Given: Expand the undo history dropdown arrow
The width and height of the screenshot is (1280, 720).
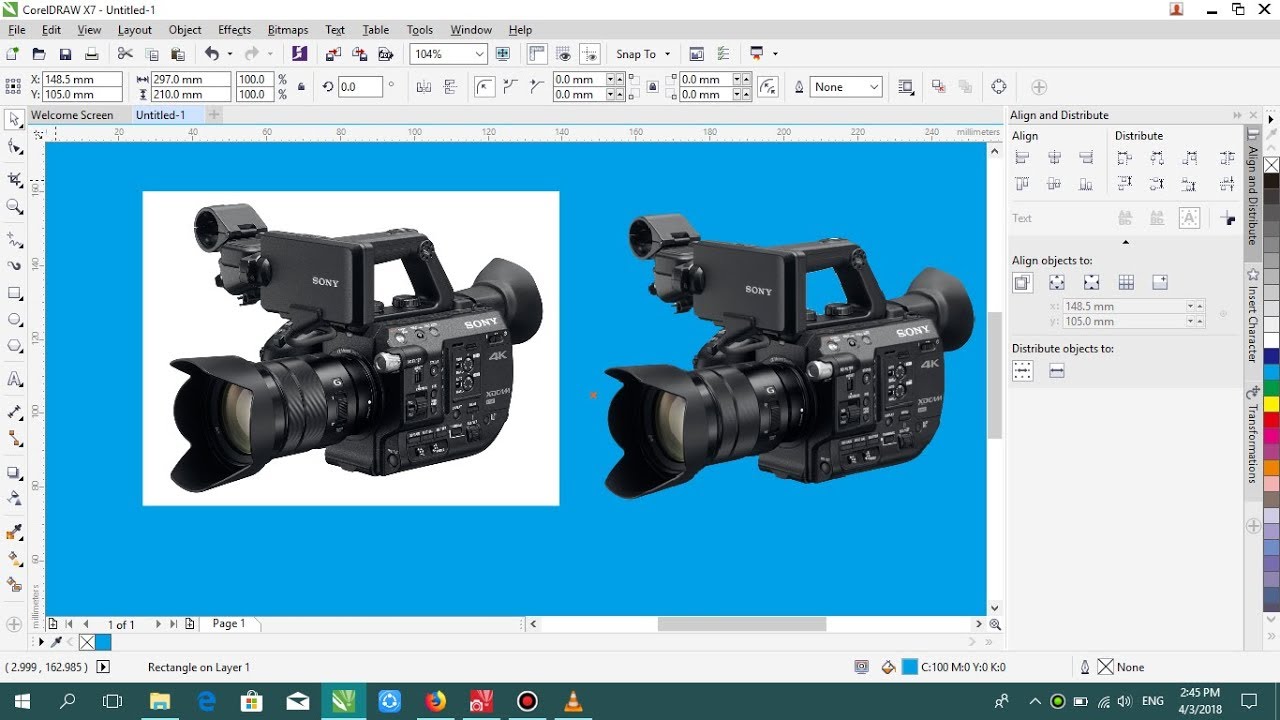Looking at the screenshot, I should click(229, 54).
